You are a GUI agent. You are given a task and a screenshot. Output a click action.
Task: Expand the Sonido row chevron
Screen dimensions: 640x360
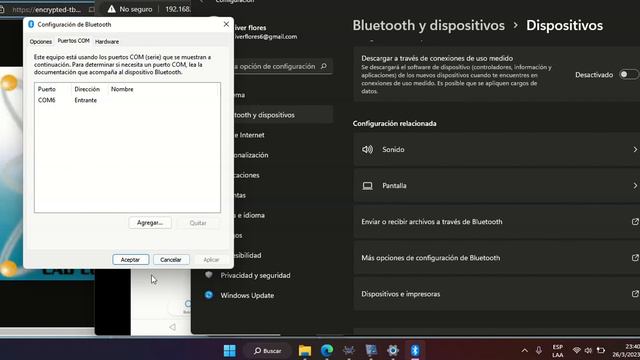(635, 149)
